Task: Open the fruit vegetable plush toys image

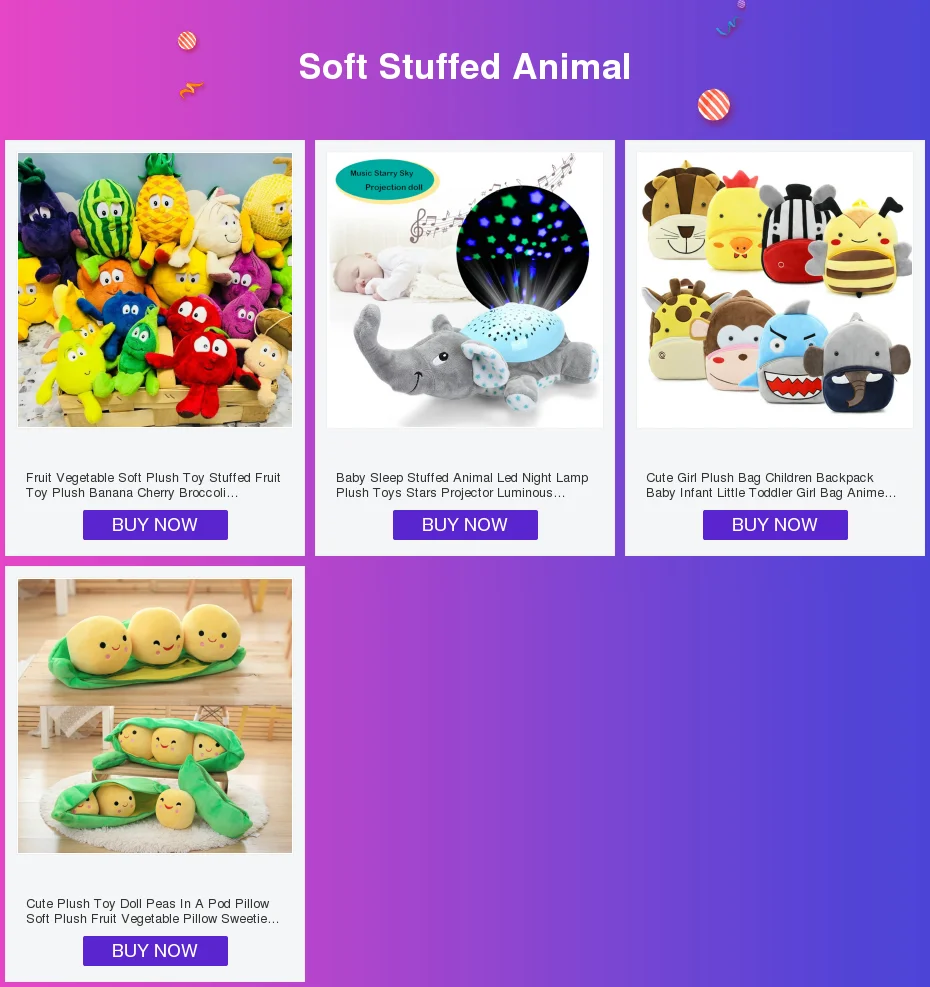Action: (155, 290)
